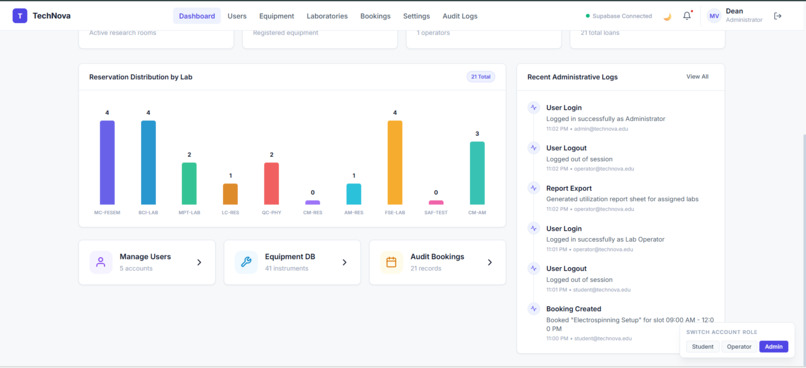This screenshot has width=806, height=368.
Task: Click 'Generated utilization report sheet' log description
Action: pyautogui.click(x=622, y=199)
